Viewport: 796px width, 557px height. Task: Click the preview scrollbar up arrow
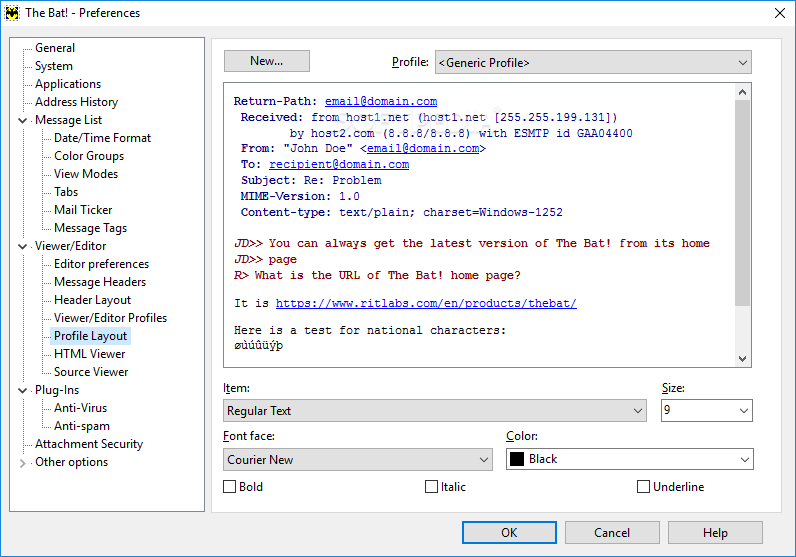[x=742, y=92]
